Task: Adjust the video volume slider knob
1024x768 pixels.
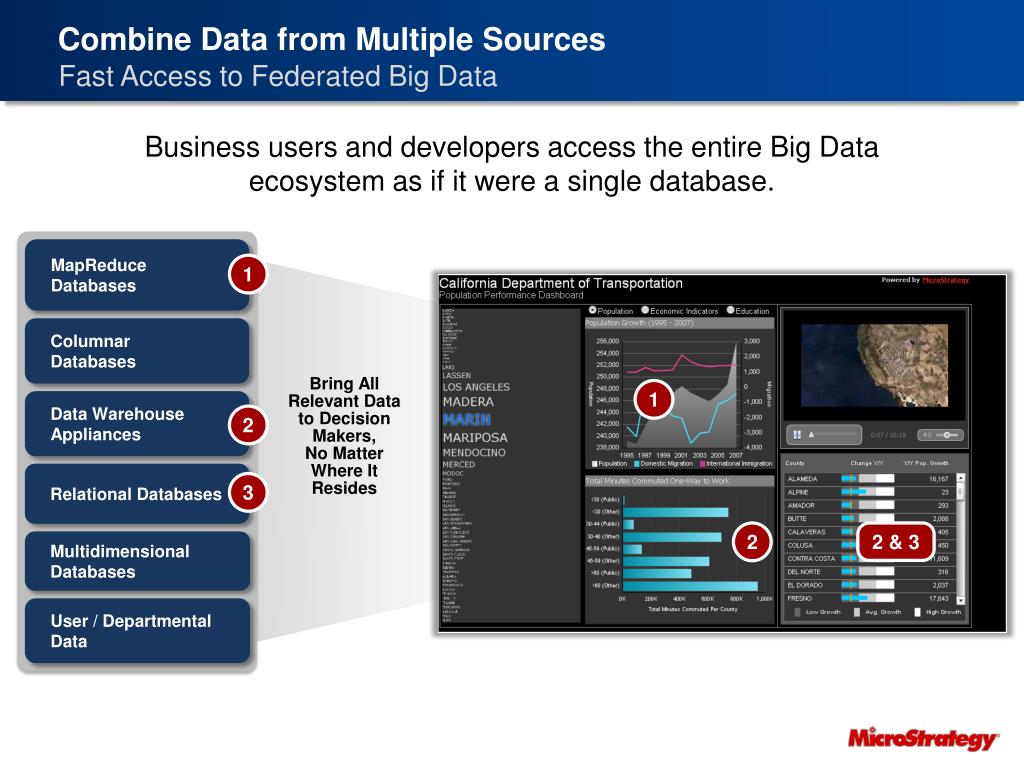Action: (947, 435)
